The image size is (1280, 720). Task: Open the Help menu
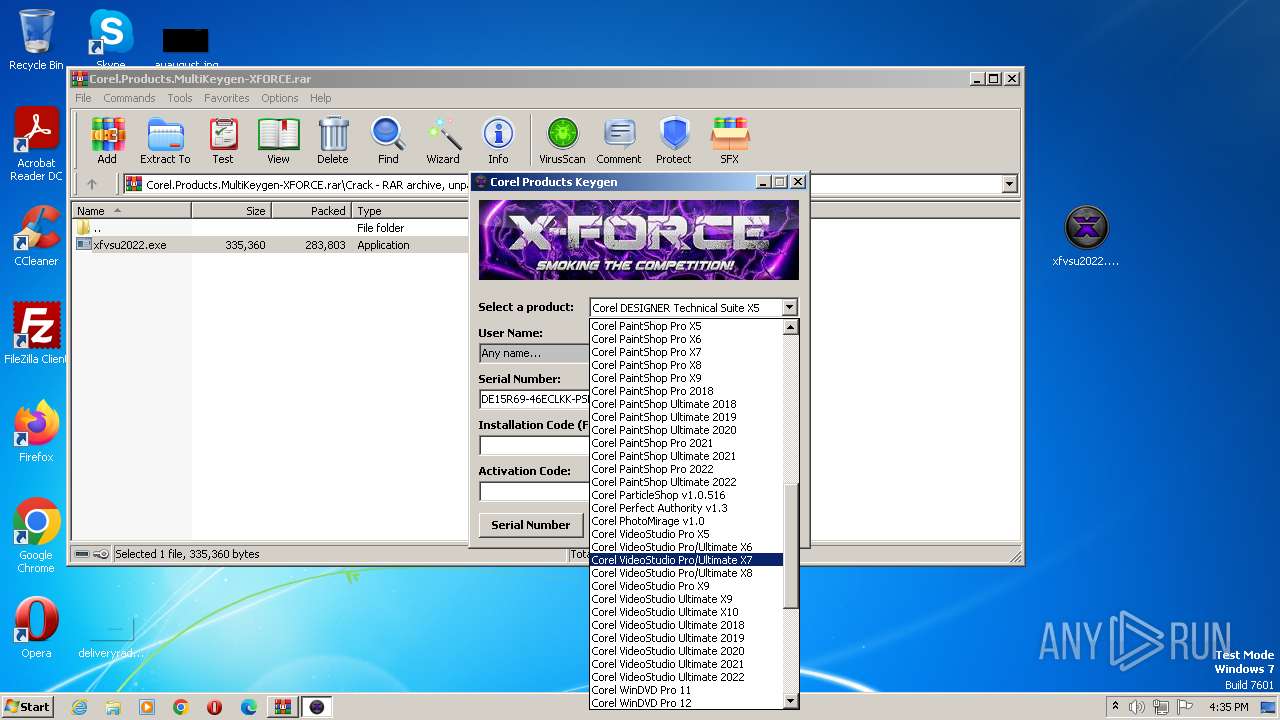point(320,98)
